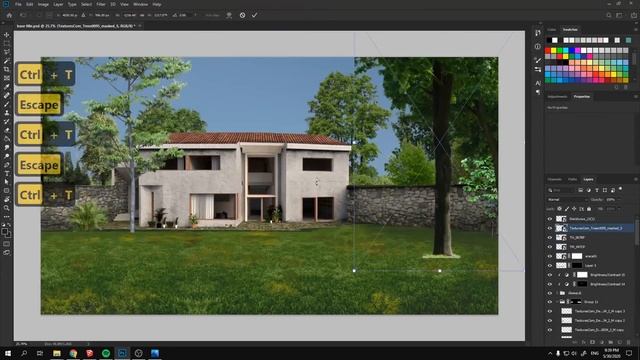The height and width of the screenshot is (360, 640).
Task: Close the open document tab
Action: 140,26
